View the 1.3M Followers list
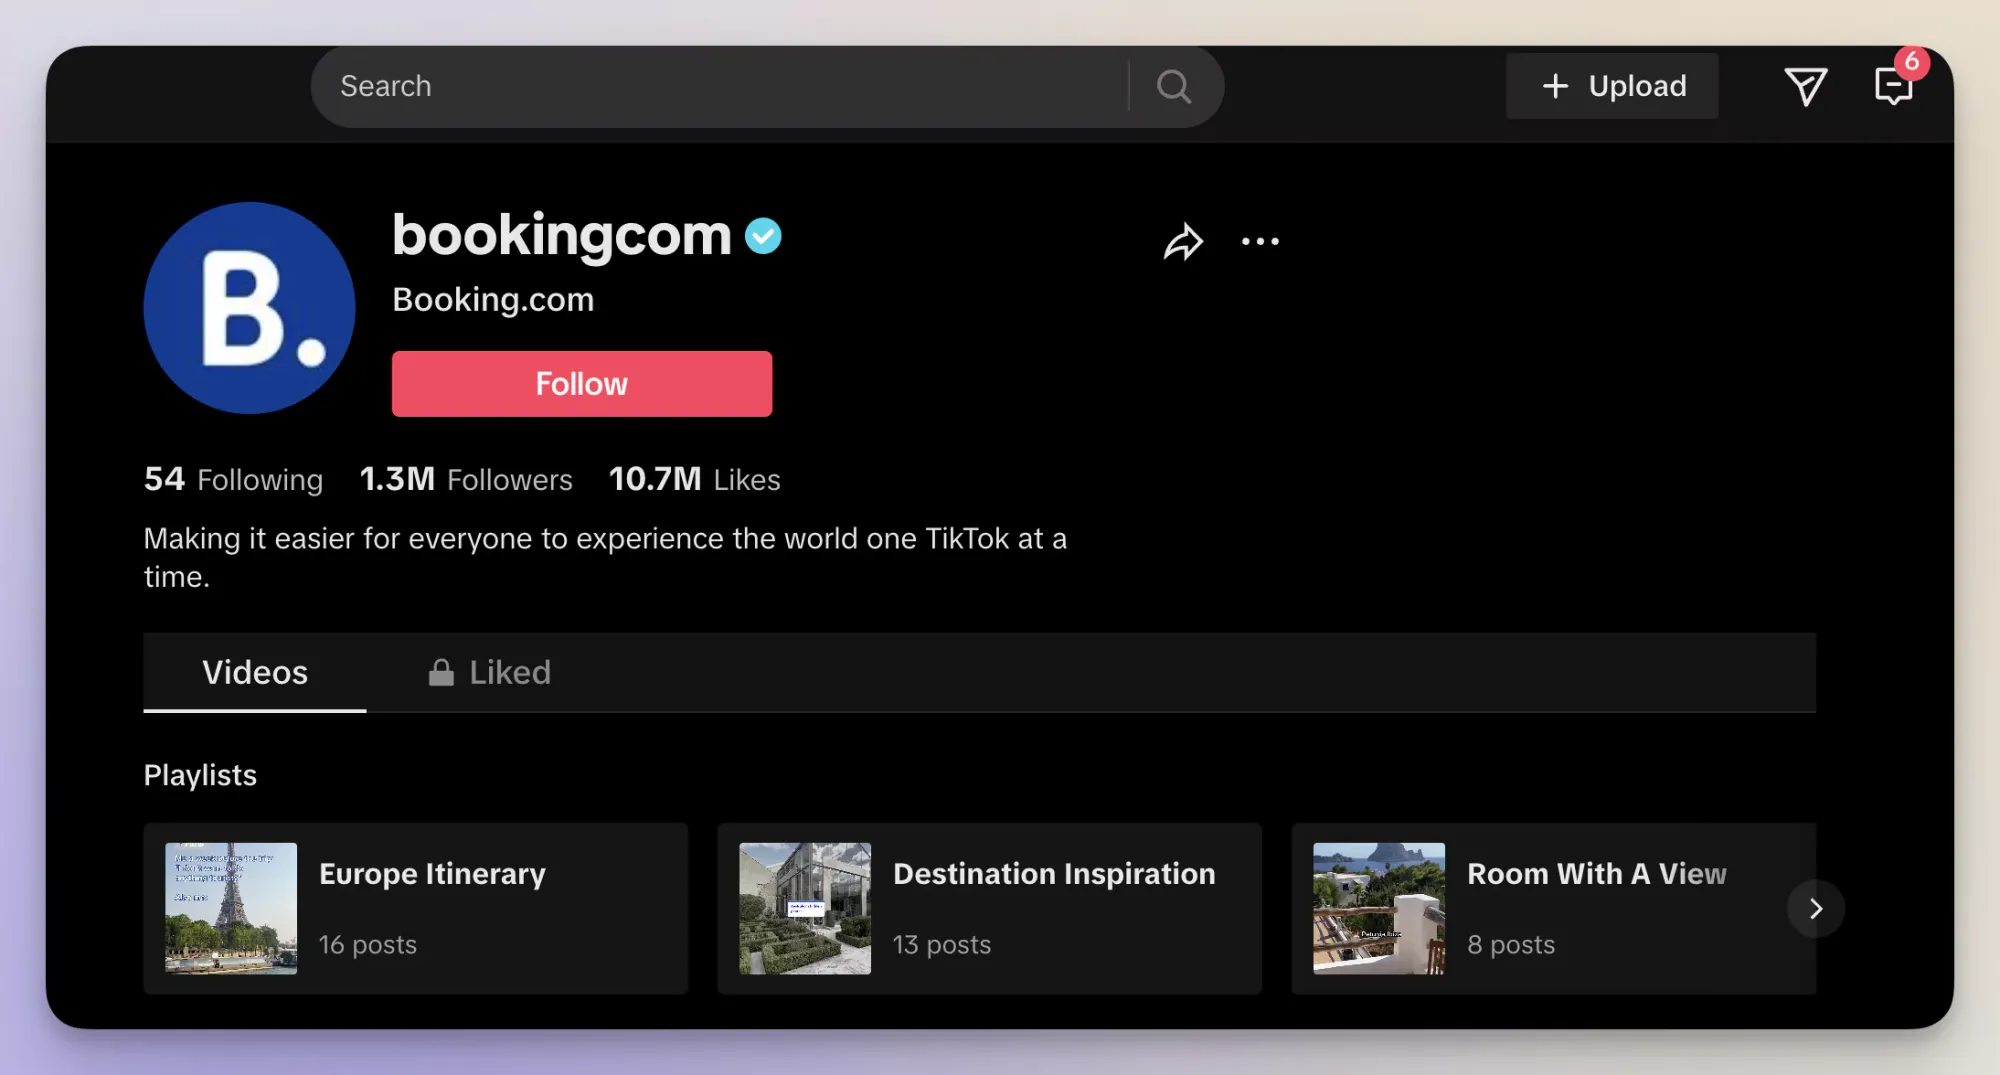Image resolution: width=2000 pixels, height=1075 pixels. tap(466, 479)
